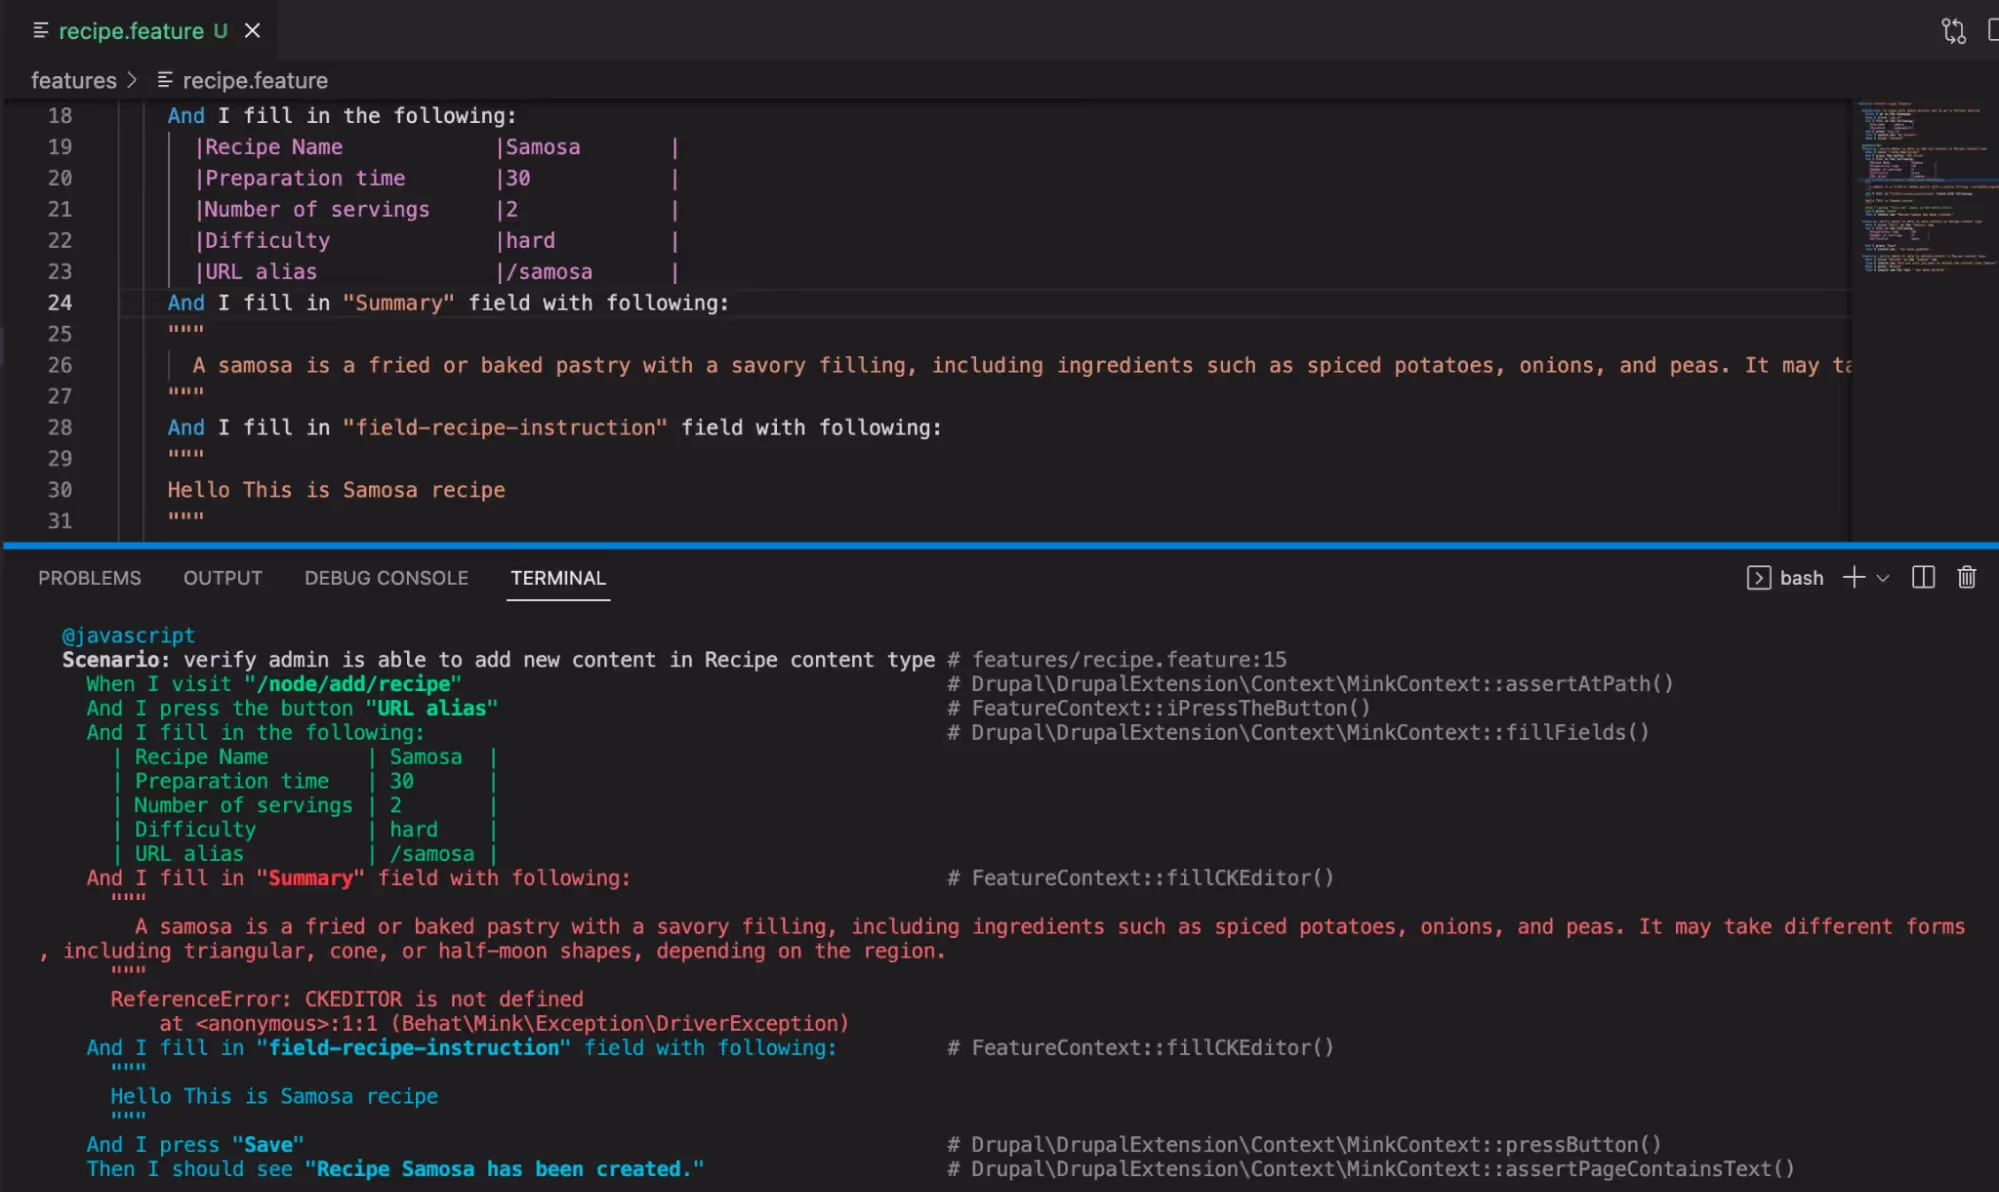Image resolution: width=1999 pixels, height=1192 pixels.
Task: Click FeatureContext::iPressTheButton() in terminal
Action: pos(1171,708)
